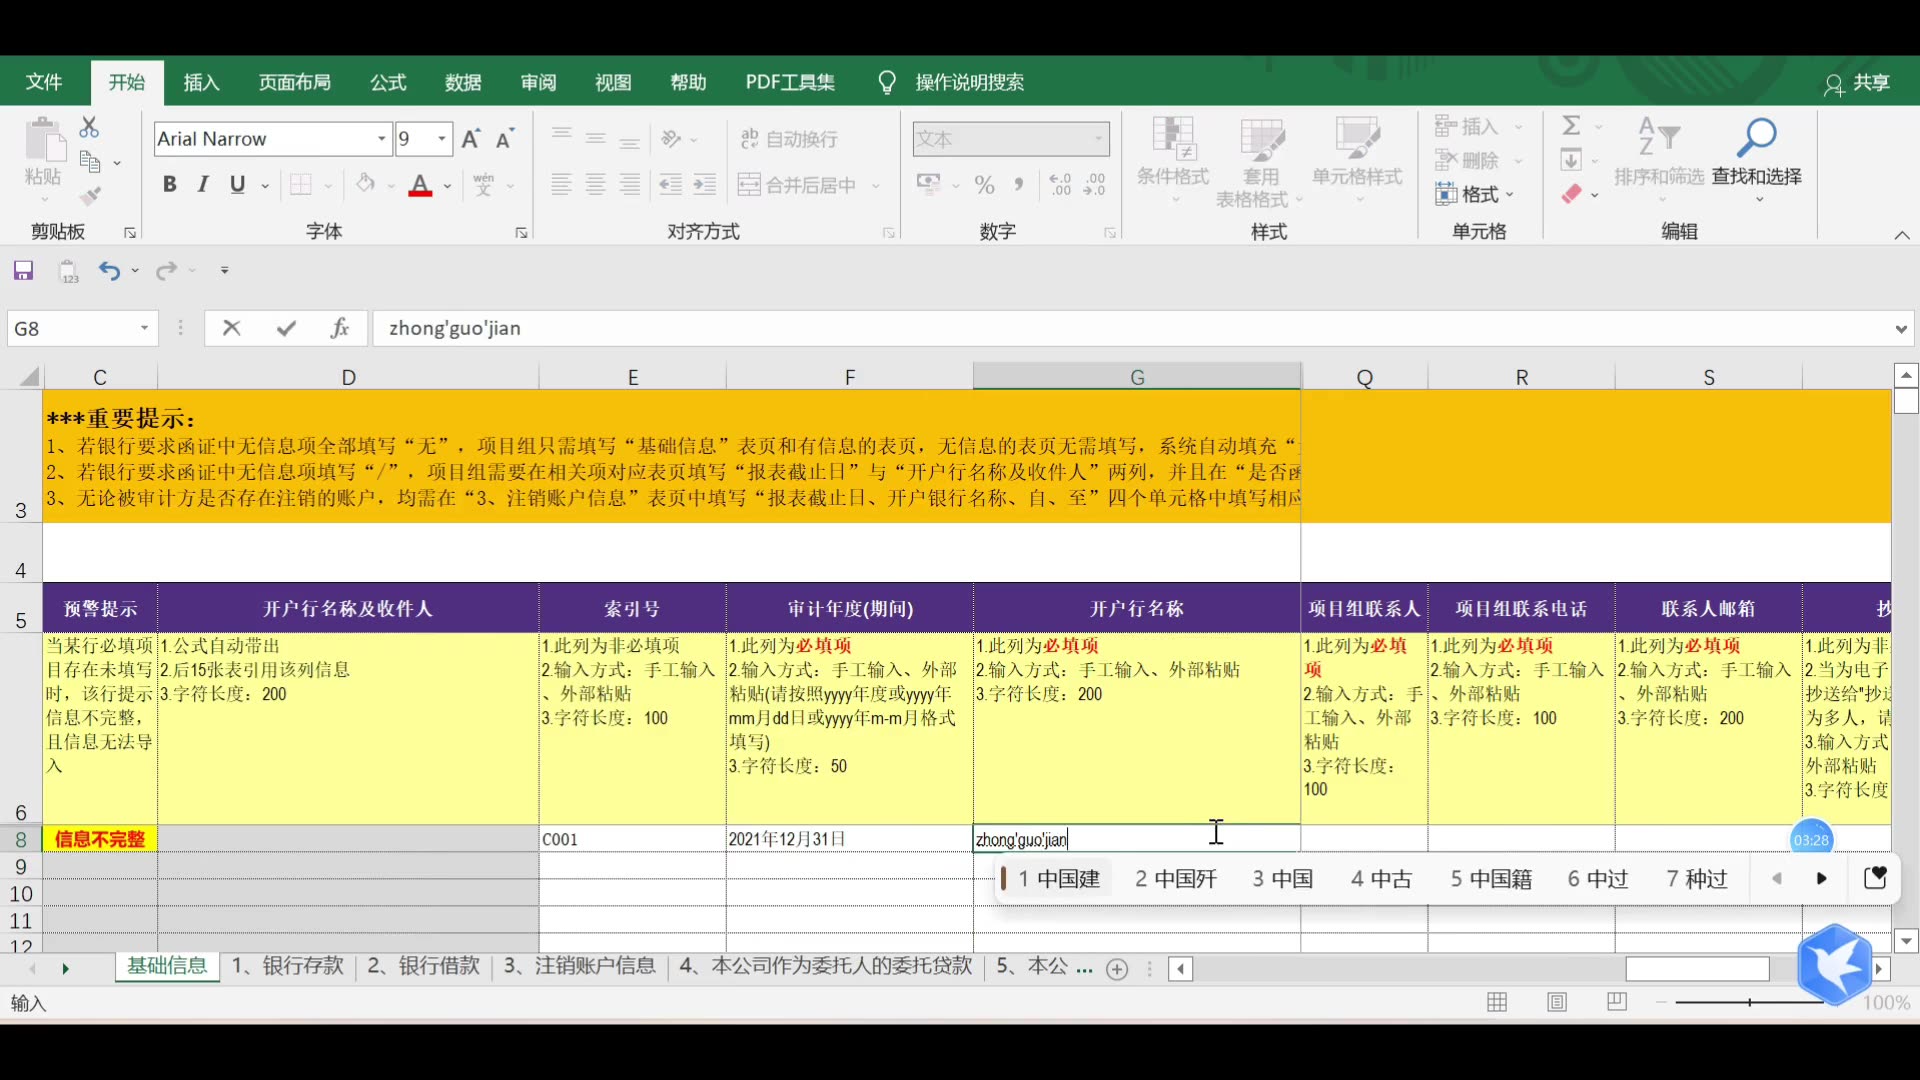Expand the Name Box dropdown for G8
Image resolution: width=1920 pixels, height=1080 pixels.
[x=144, y=328]
